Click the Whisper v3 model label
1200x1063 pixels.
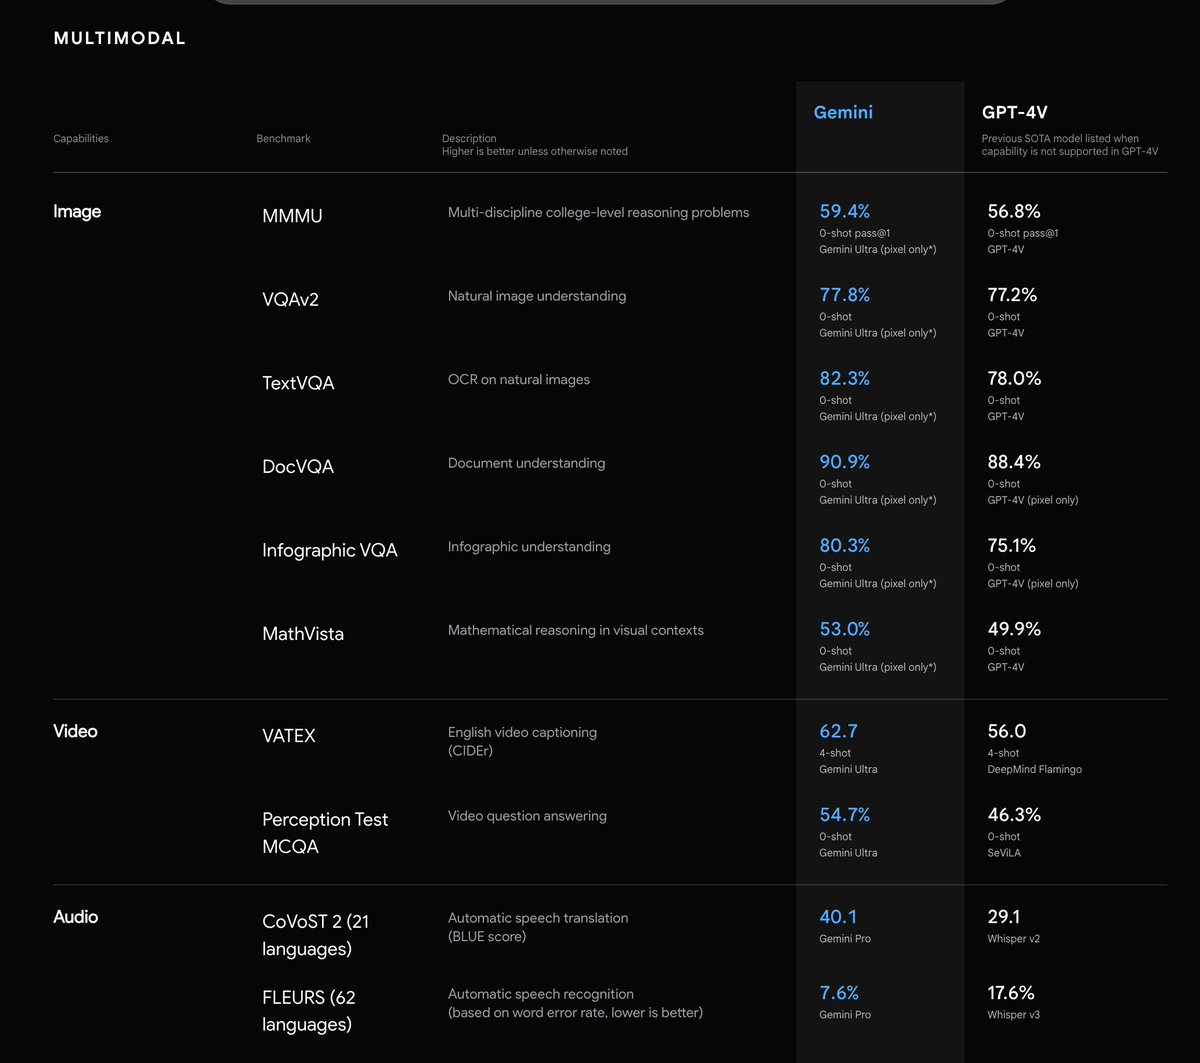click(1013, 1015)
